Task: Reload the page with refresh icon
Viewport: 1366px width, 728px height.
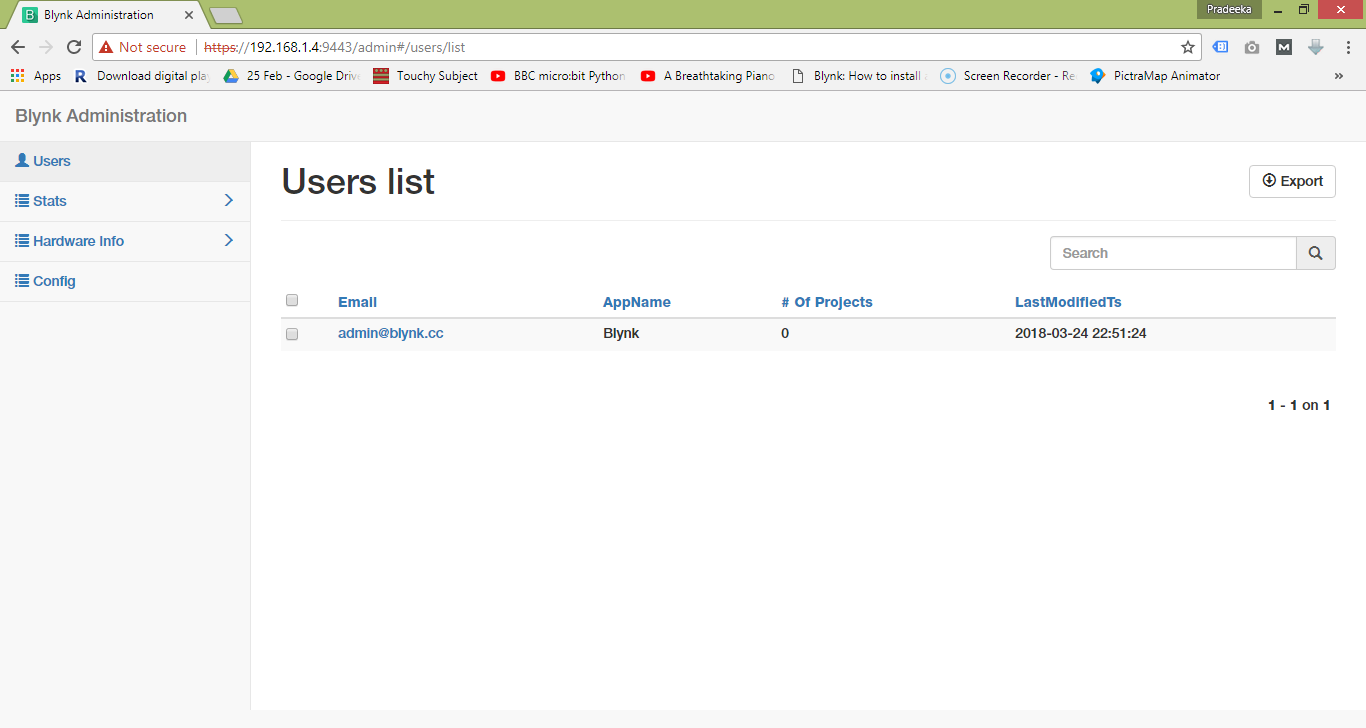Action: pos(74,47)
